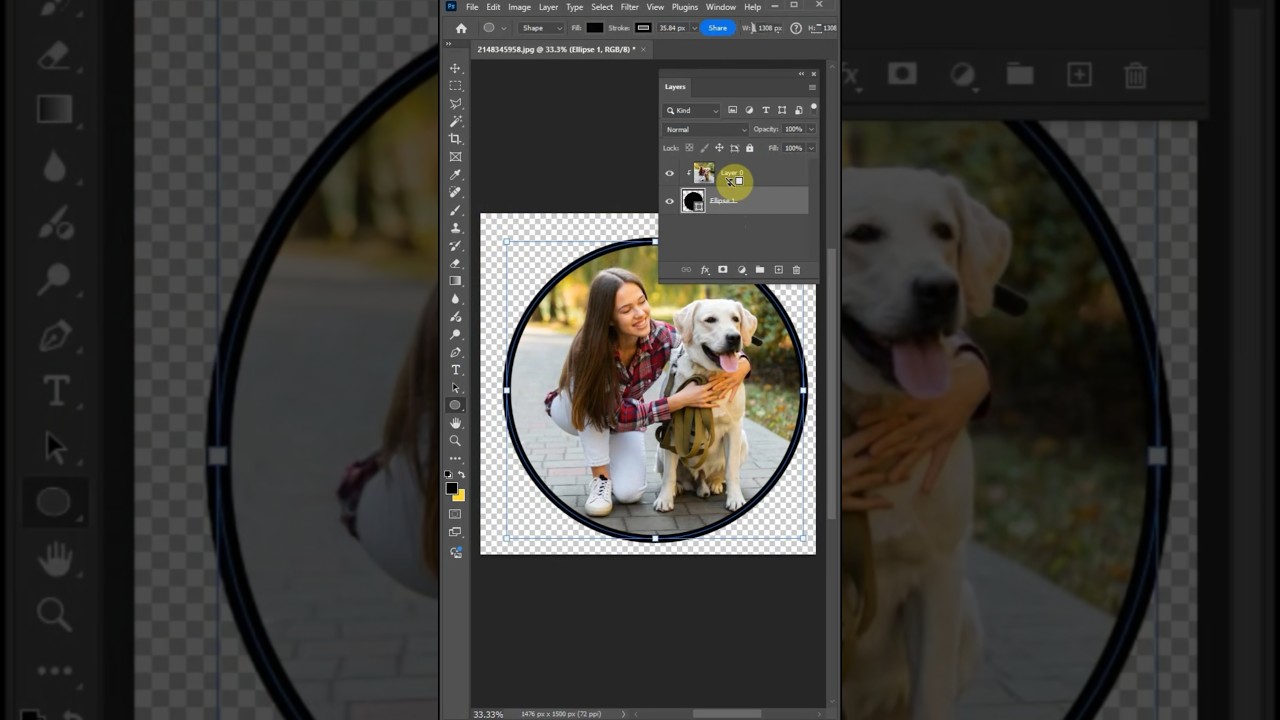Select the Zoom tool in toolbar
The width and height of the screenshot is (1280, 720).
coord(455,441)
